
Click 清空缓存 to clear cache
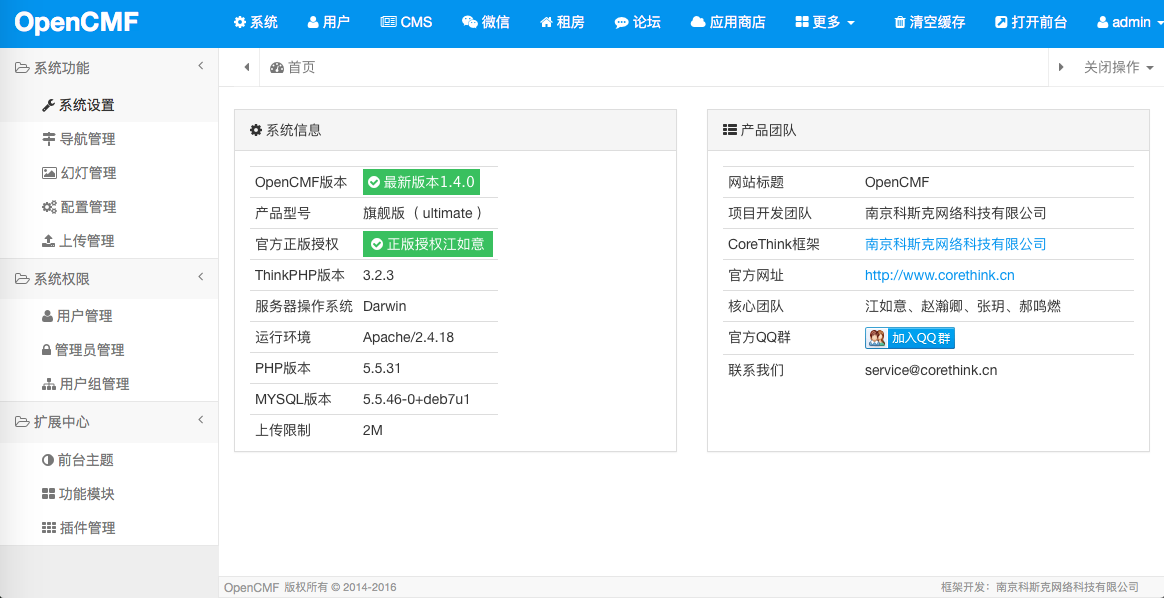(x=929, y=22)
